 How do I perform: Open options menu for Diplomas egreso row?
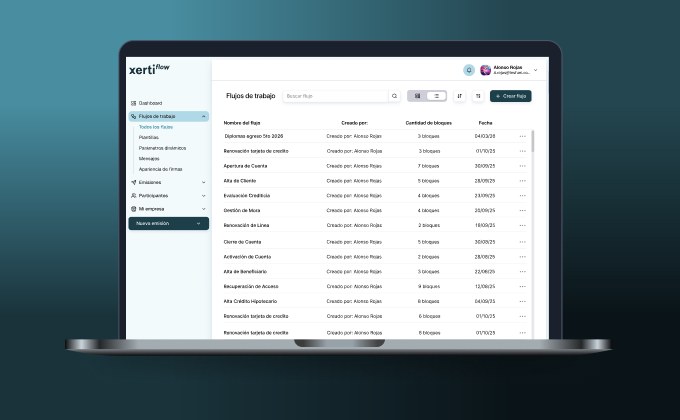tap(523, 136)
